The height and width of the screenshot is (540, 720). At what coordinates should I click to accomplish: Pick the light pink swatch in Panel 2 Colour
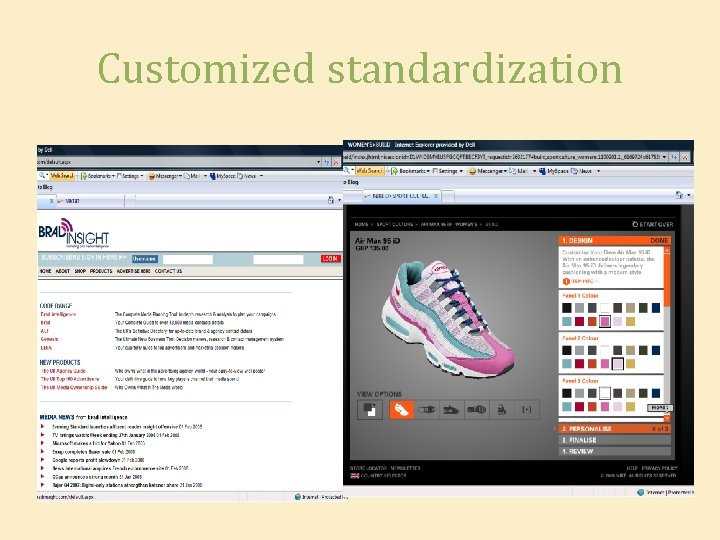click(x=618, y=364)
